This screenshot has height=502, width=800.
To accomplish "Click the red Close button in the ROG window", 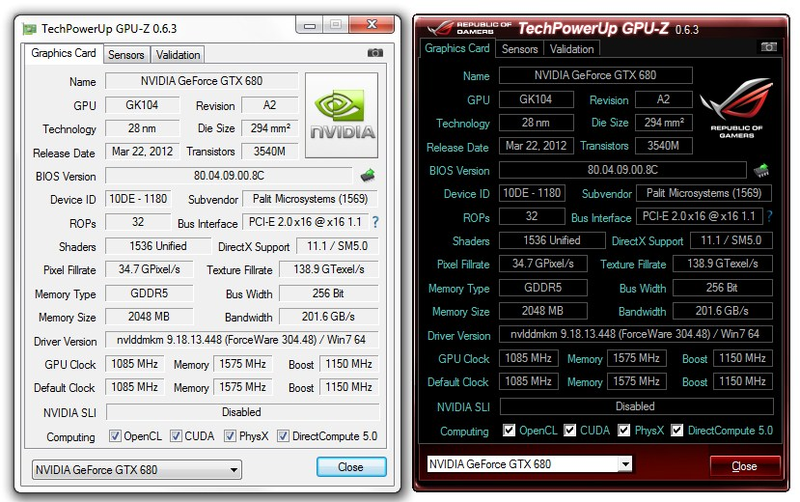I will (744, 466).
